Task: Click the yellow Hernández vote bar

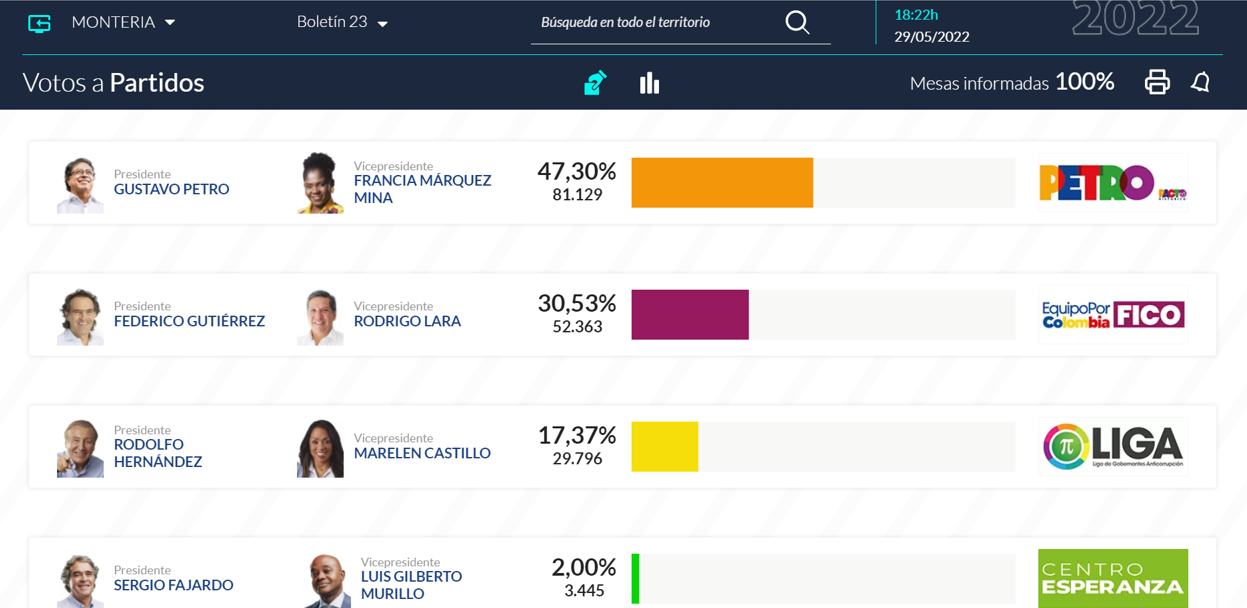Action: click(664, 447)
